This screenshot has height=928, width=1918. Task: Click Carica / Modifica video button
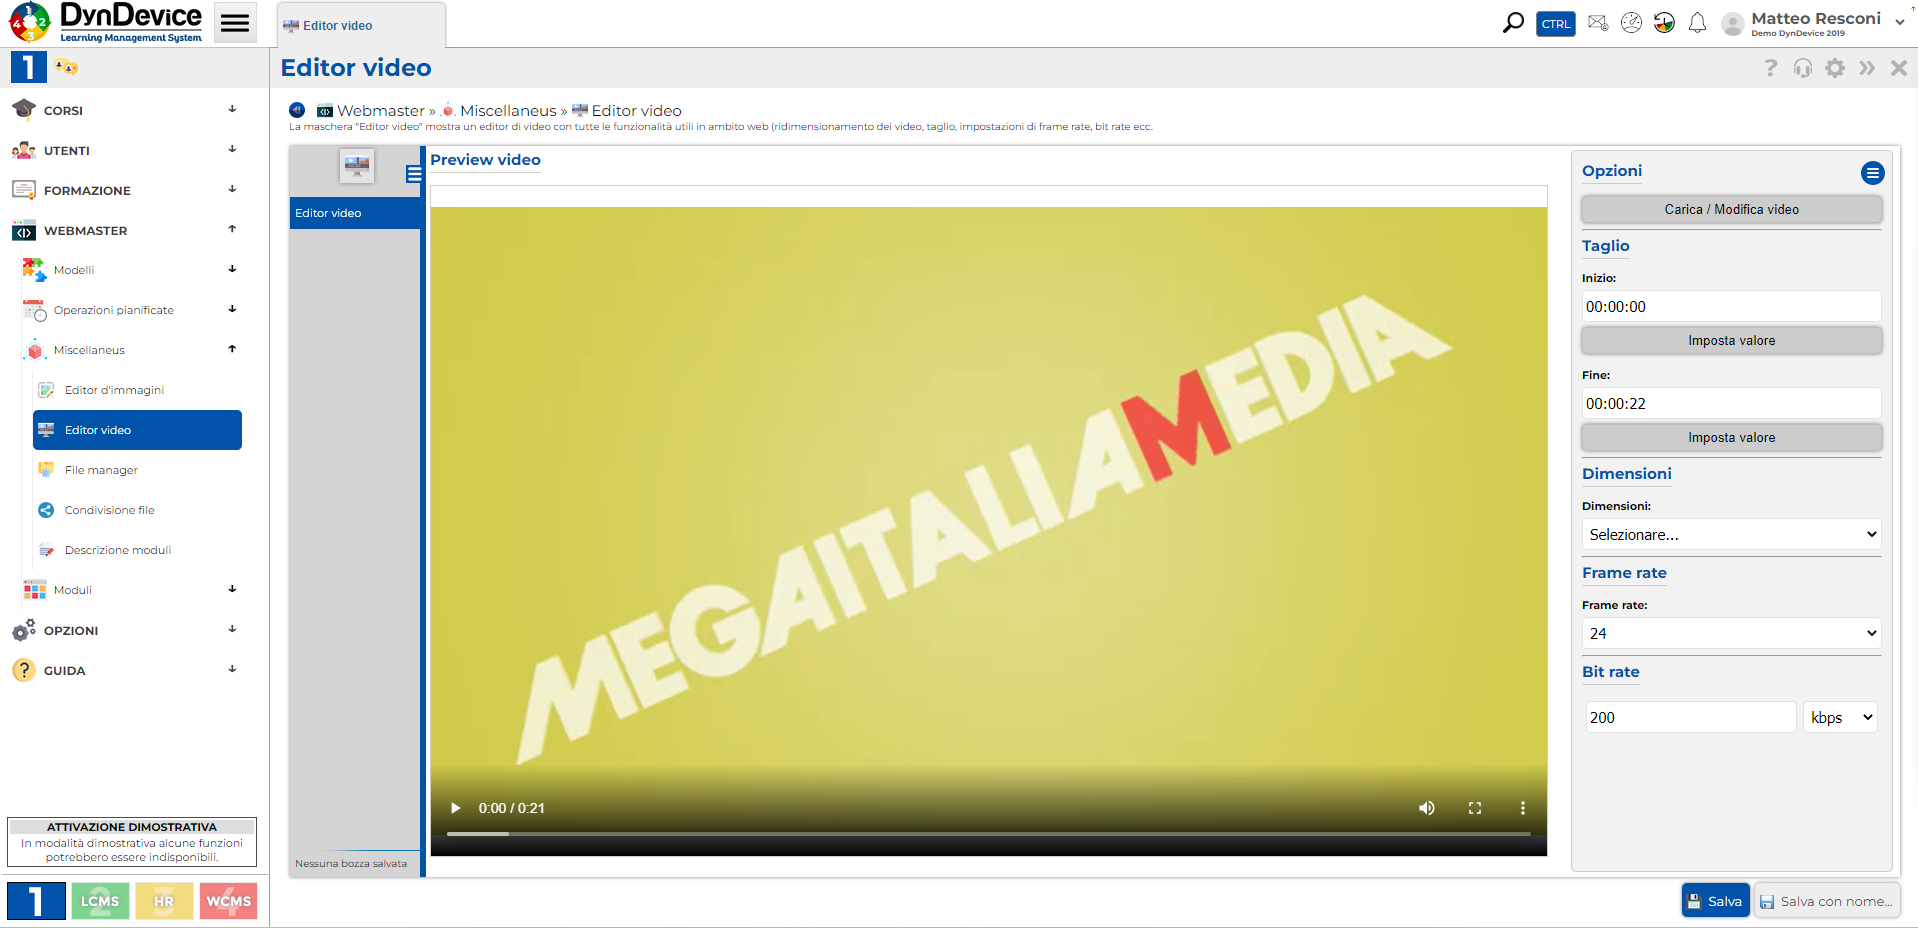(x=1730, y=209)
